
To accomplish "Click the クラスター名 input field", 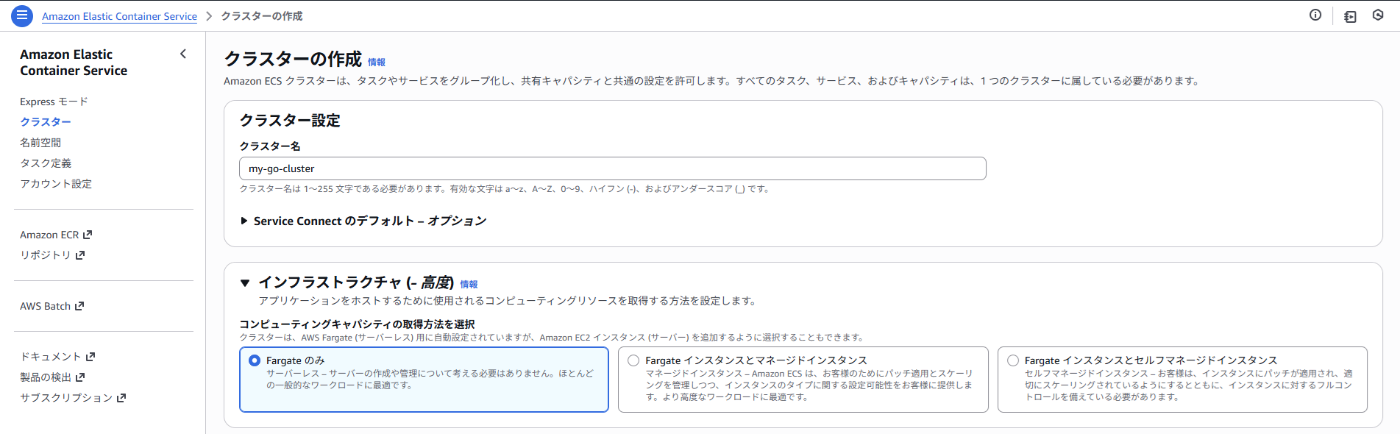I will [x=613, y=168].
